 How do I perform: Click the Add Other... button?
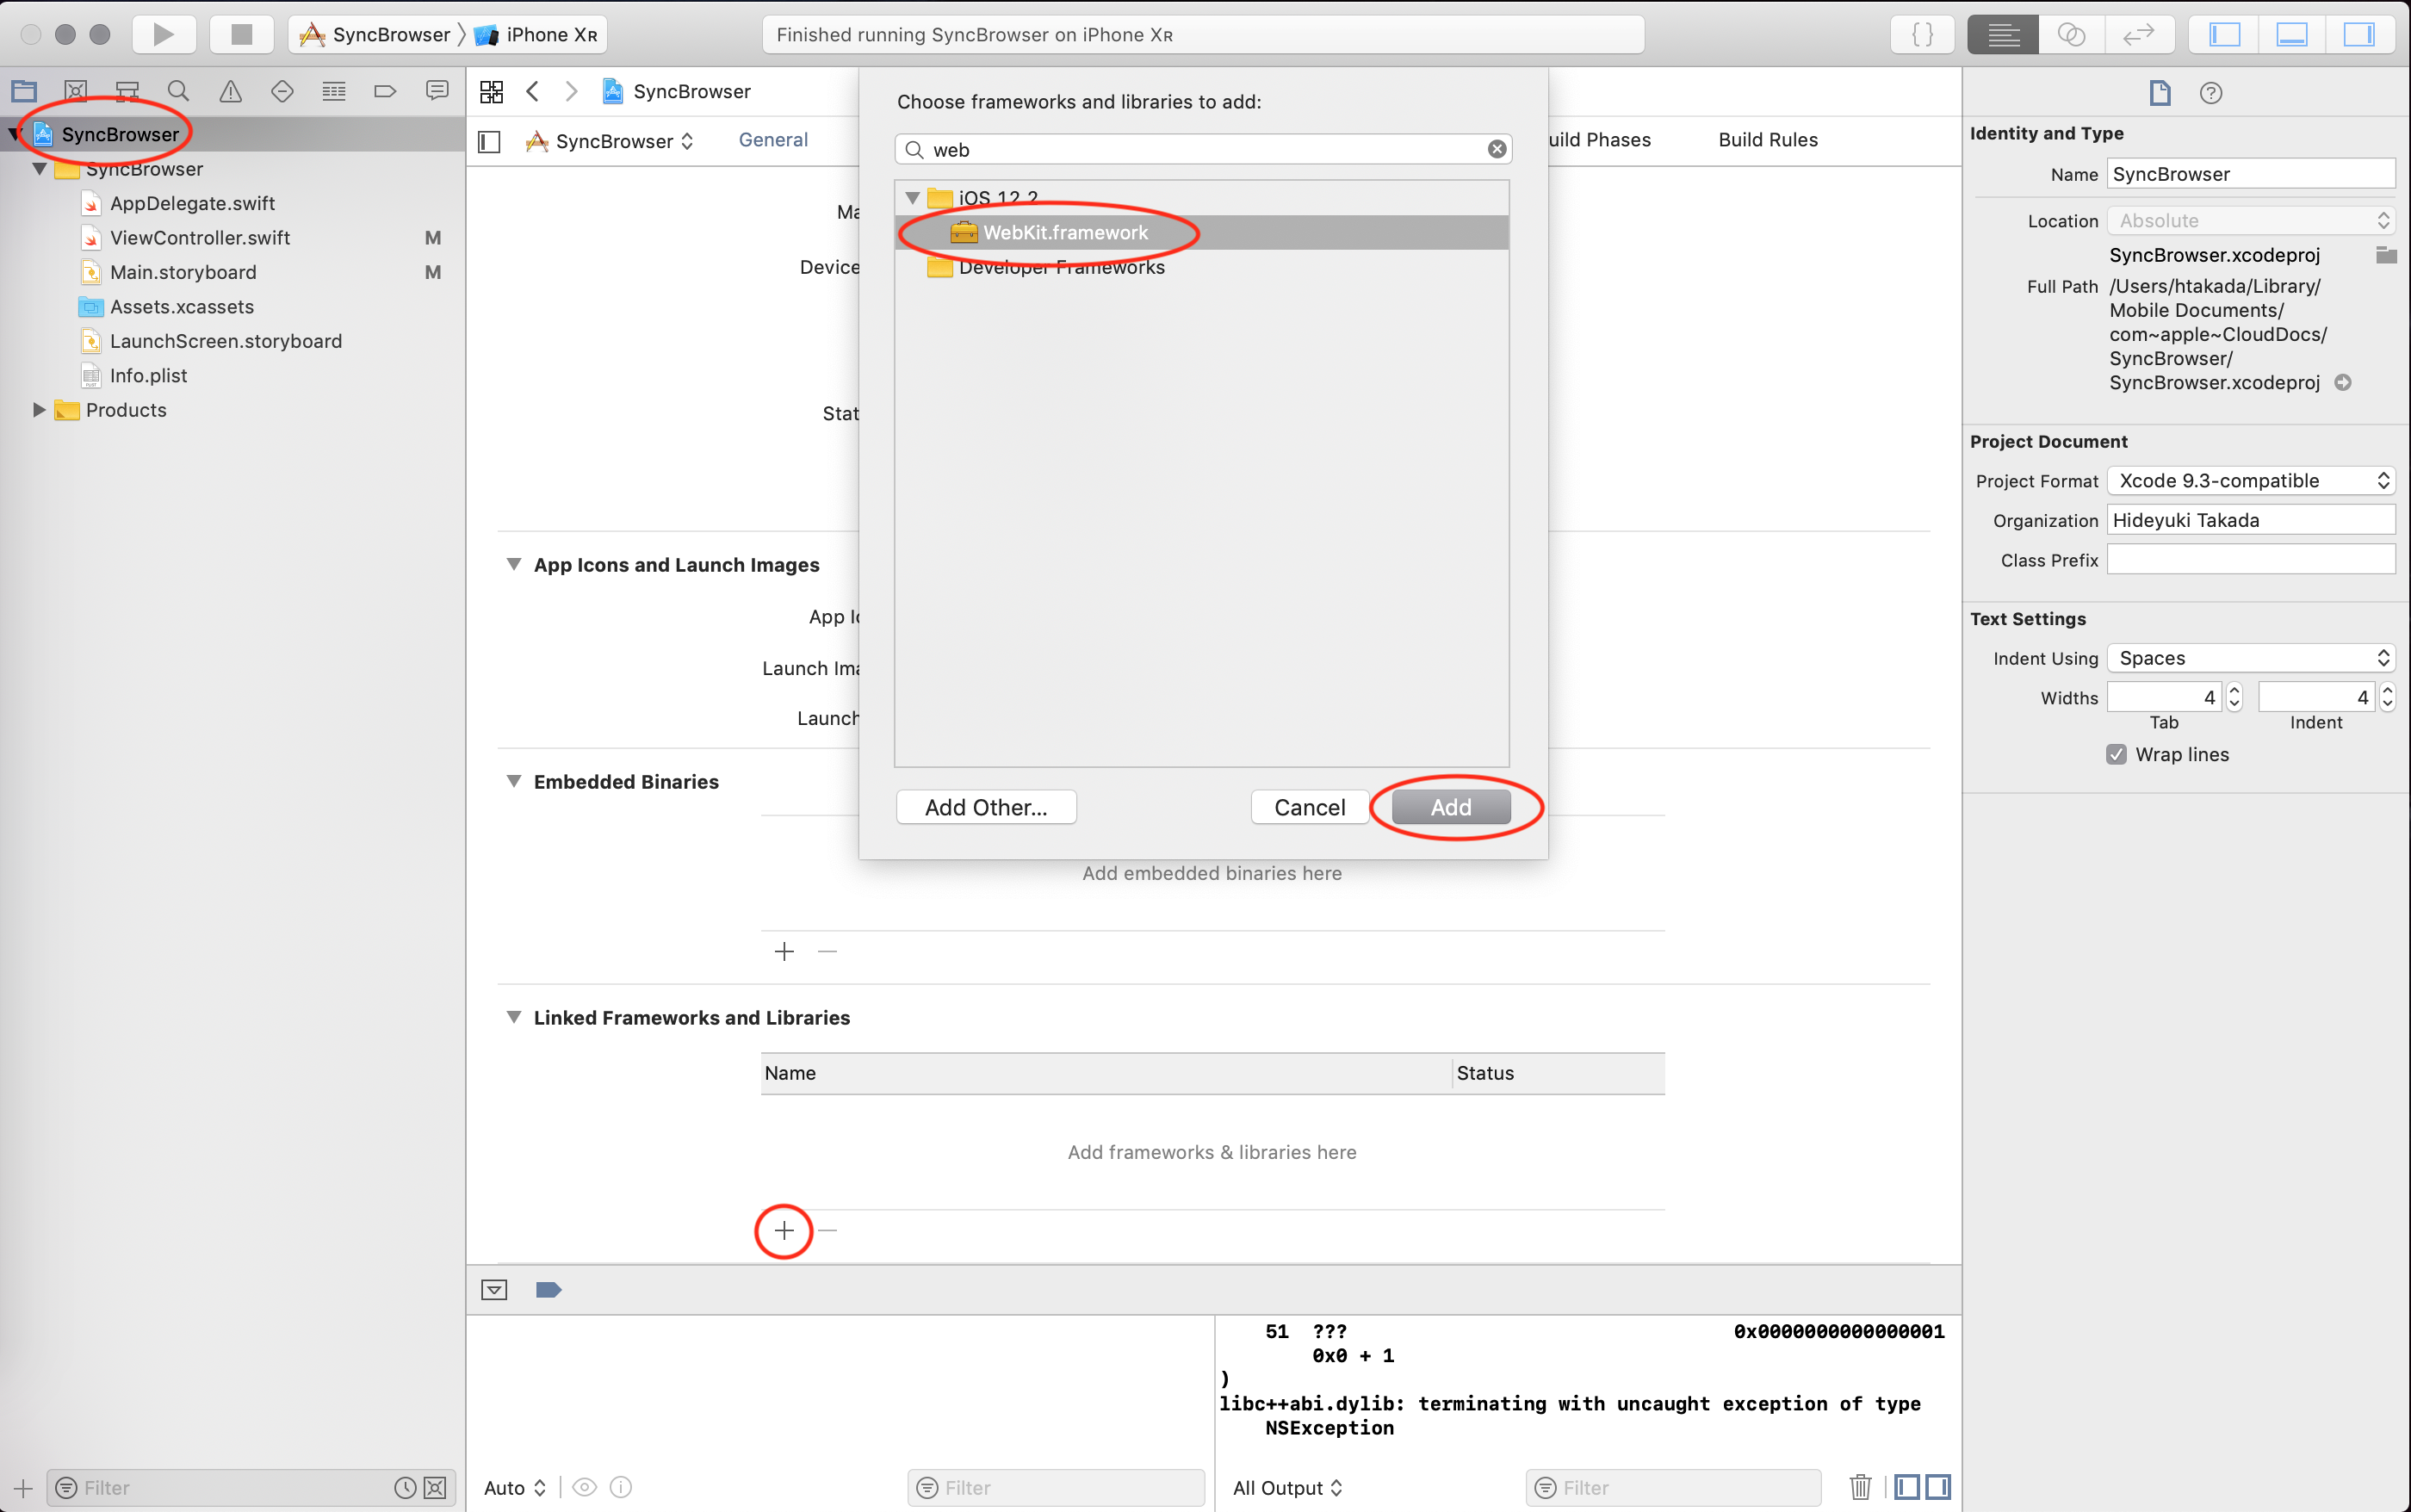point(986,807)
